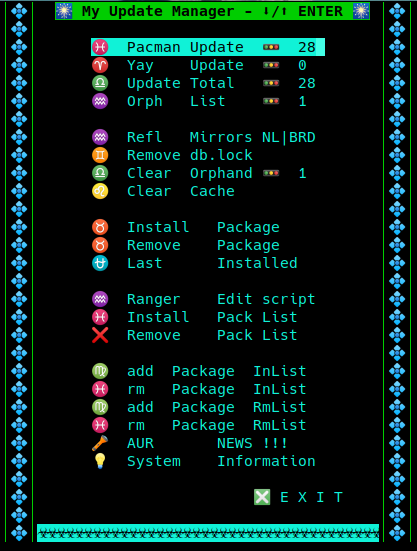The height and width of the screenshot is (551, 417).
Task: Click the E X I T label
Action: pos(311,497)
